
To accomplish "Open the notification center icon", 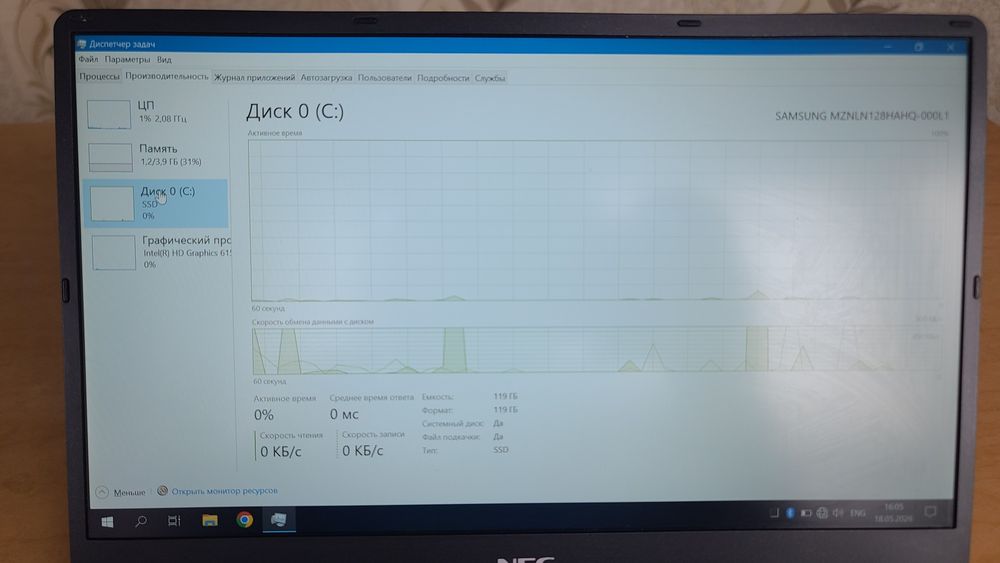I will [x=930, y=511].
